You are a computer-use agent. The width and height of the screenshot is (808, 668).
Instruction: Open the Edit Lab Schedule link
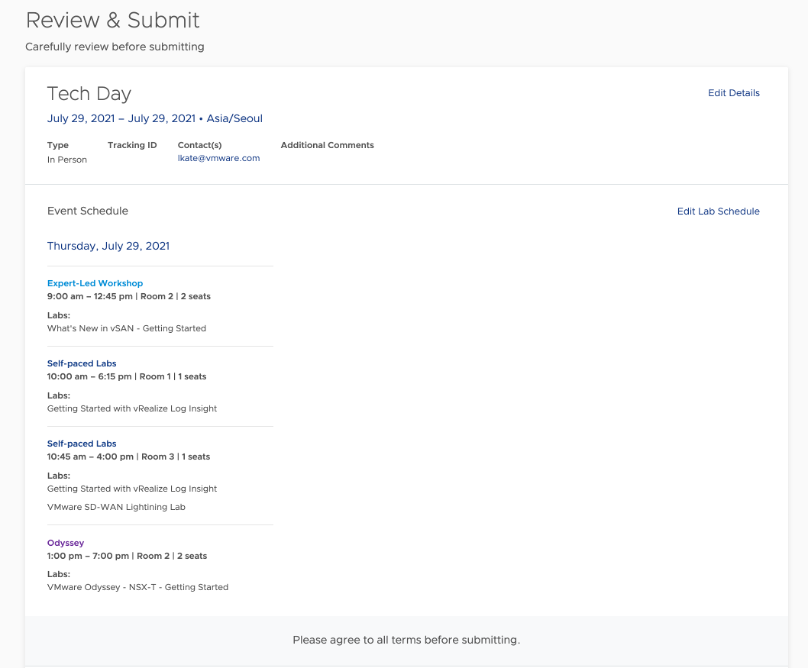pos(718,211)
